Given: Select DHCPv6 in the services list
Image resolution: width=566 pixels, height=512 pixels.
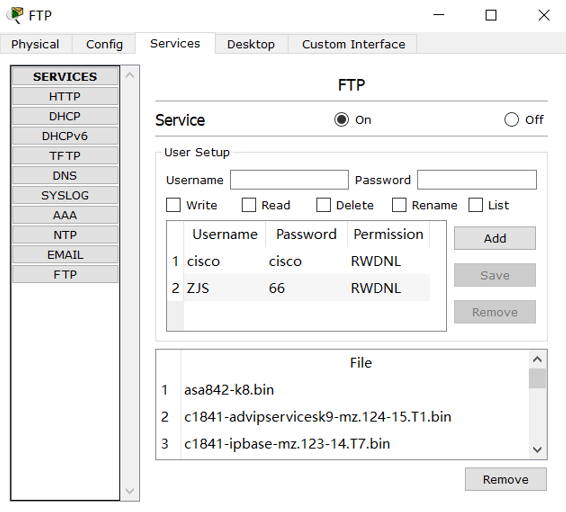Looking at the screenshot, I should pos(65,136).
